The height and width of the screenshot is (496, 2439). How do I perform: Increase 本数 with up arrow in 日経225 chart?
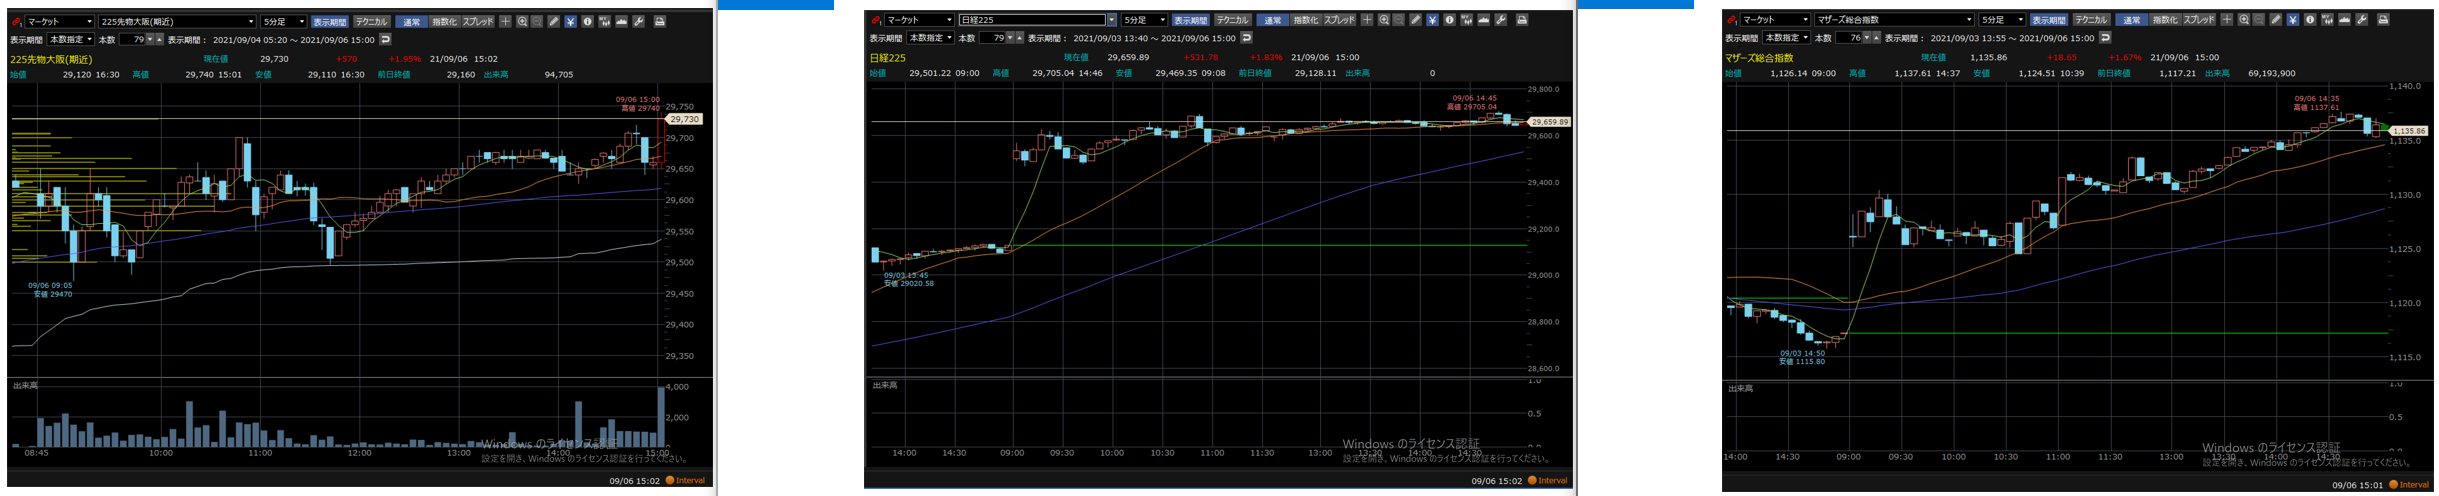click(x=1019, y=38)
